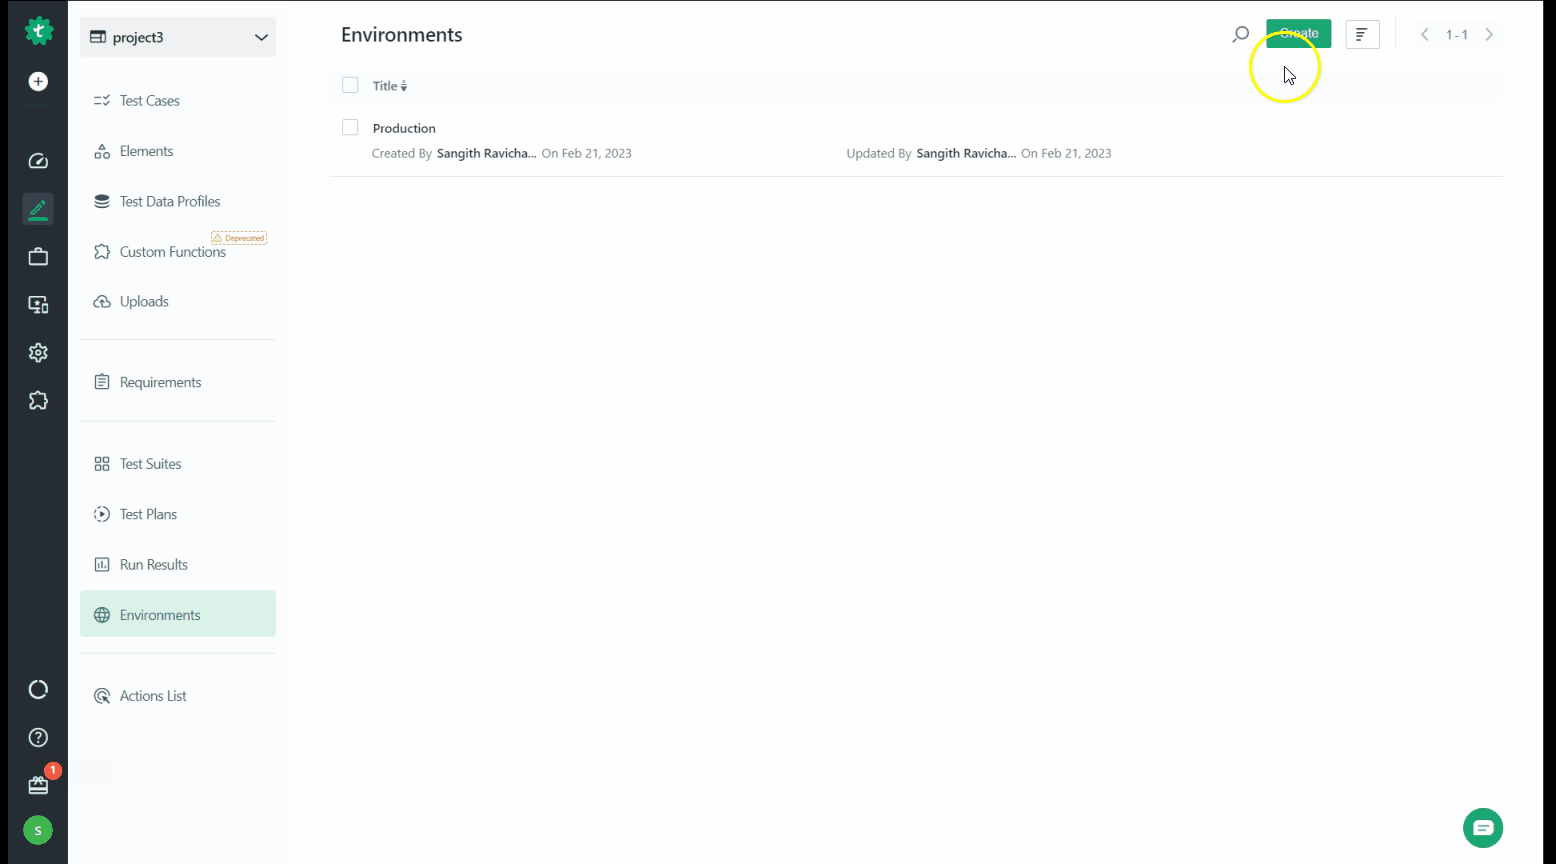Open the green user avatar S
The image size is (1556, 864).
point(38,830)
